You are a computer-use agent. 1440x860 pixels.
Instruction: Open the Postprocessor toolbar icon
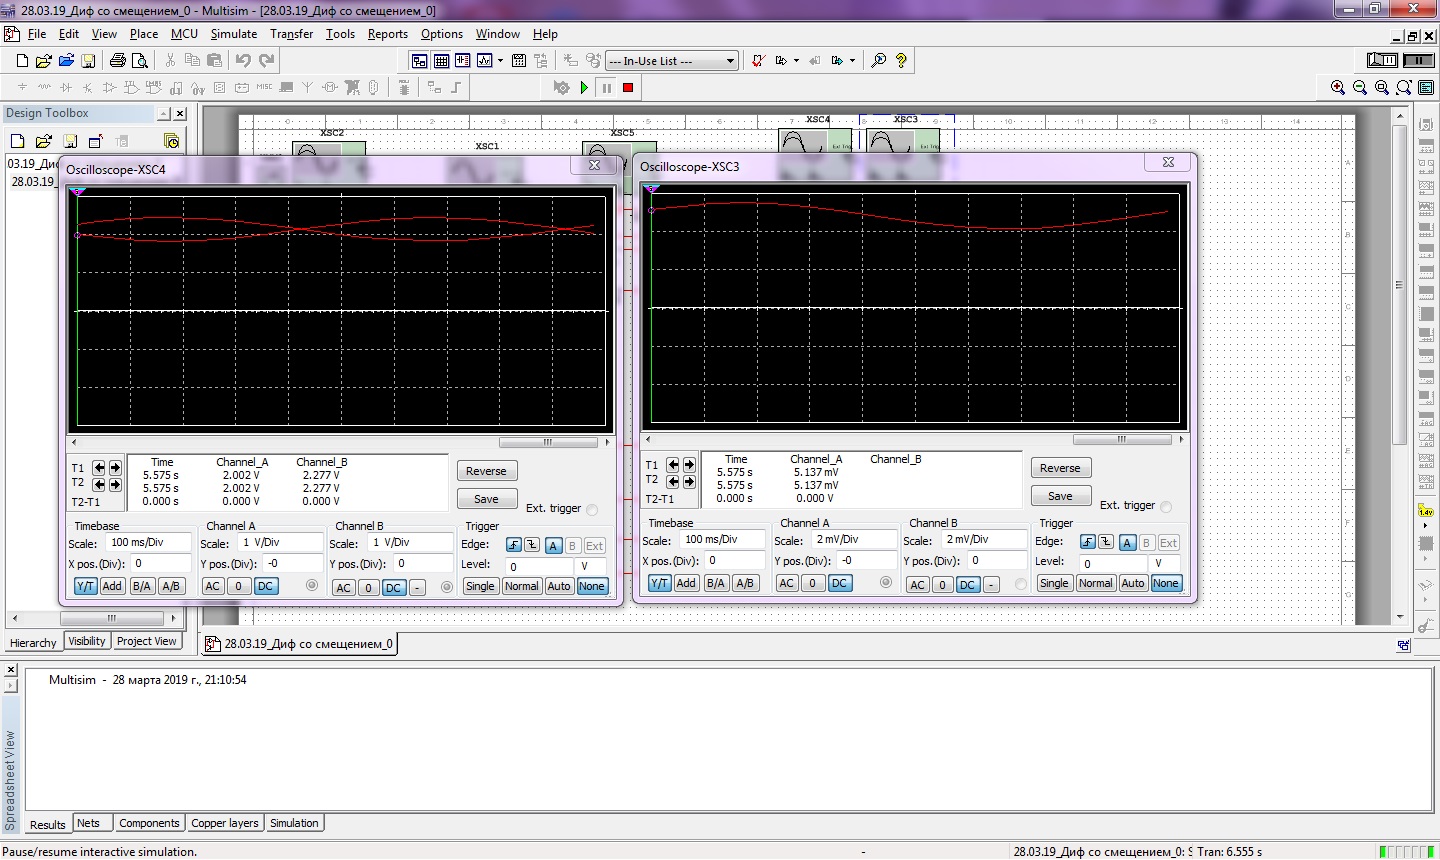point(519,61)
